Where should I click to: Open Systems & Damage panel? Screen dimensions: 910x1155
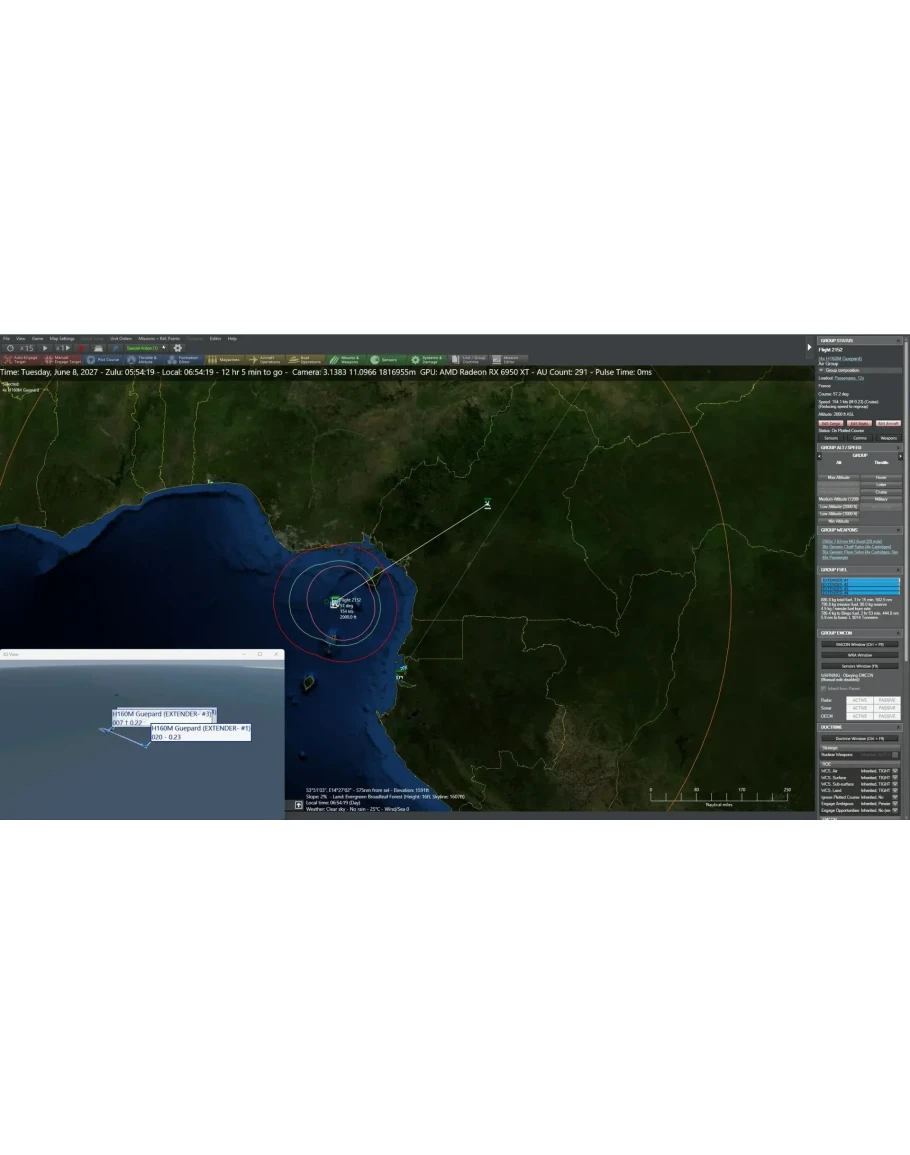click(427, 359)
